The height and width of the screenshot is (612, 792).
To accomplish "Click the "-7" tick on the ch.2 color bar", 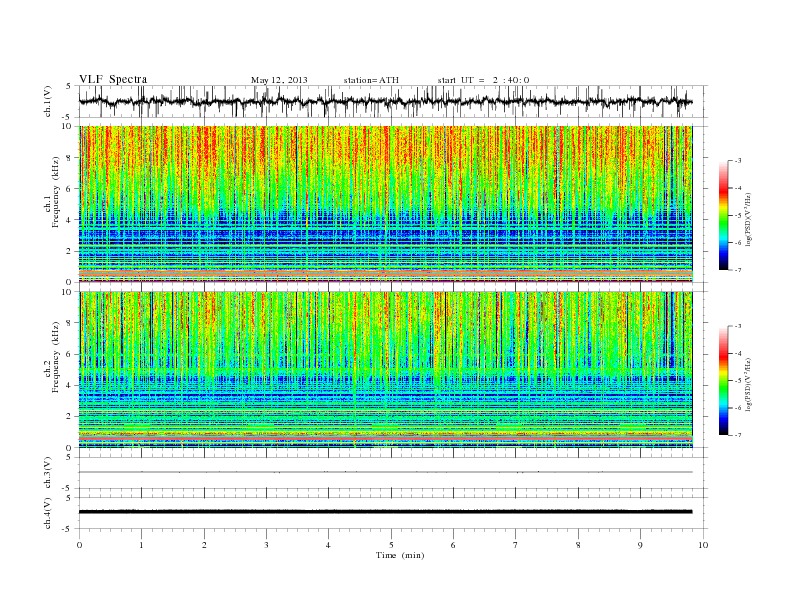I will 738,435.
